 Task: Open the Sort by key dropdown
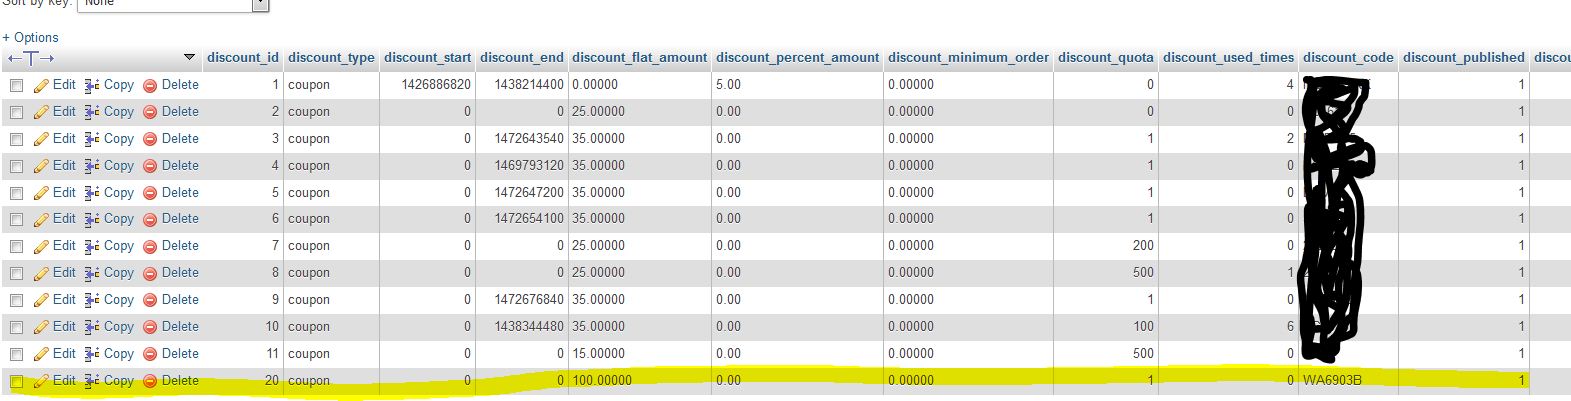pyautogui.click(x=173, y=5)
